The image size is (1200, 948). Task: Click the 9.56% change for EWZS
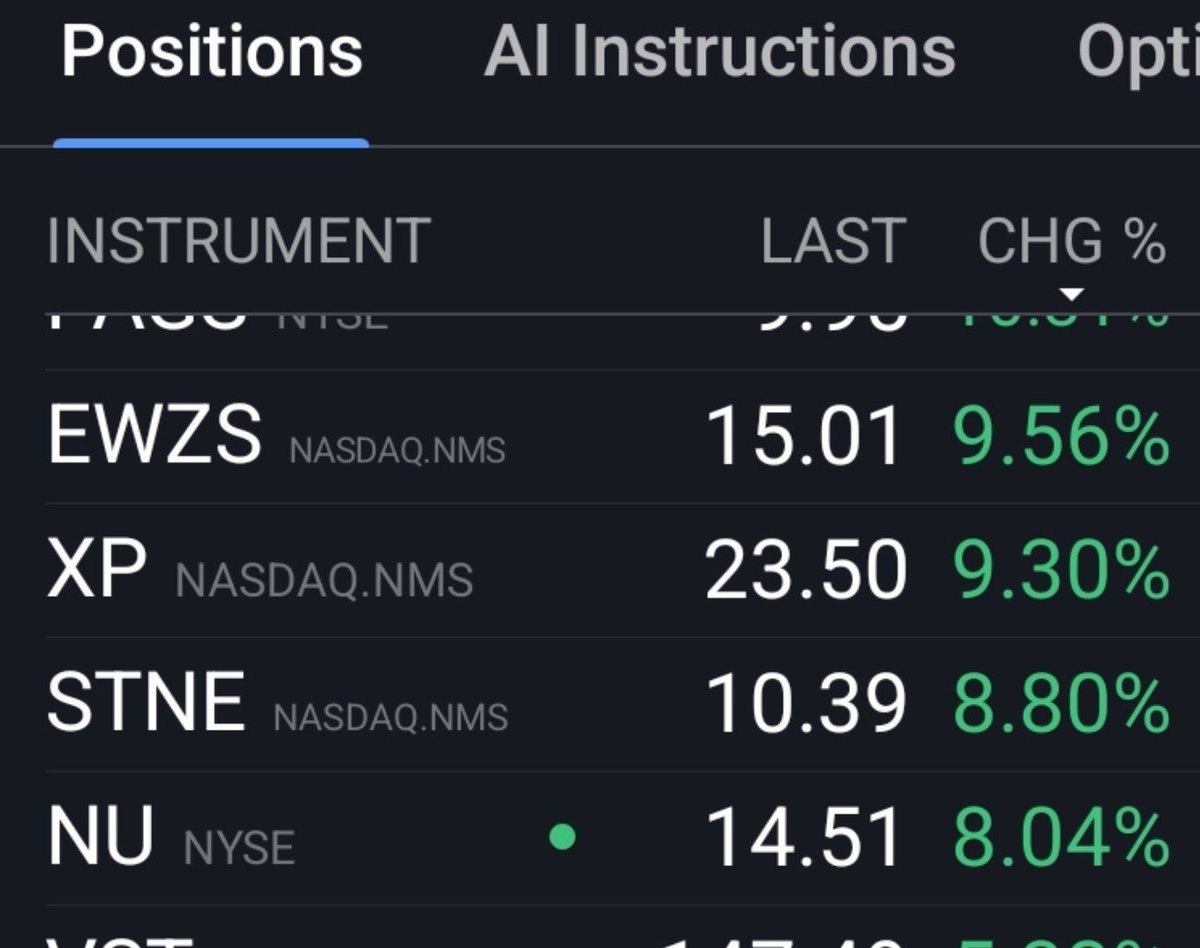[1062, 436]
